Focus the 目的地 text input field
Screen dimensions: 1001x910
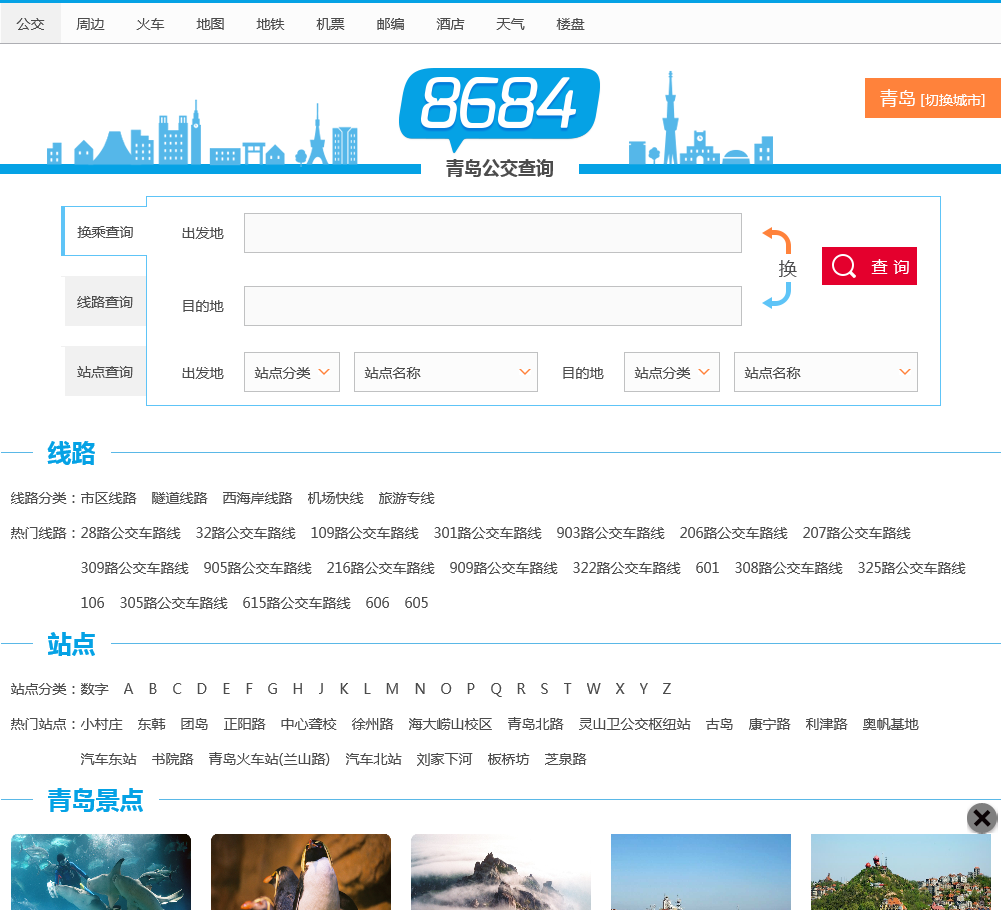point(492,306)
